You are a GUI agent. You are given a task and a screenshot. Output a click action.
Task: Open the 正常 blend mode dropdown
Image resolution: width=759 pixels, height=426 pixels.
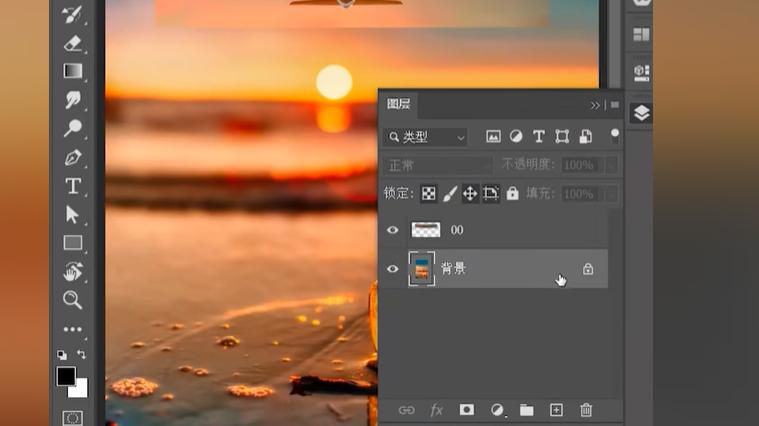point(437,165)
